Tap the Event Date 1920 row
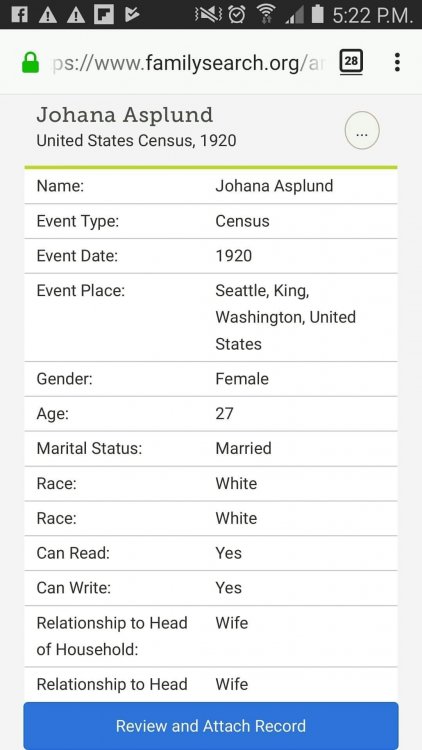The height and width of the screenshot is (750, 422). point(211,256)
